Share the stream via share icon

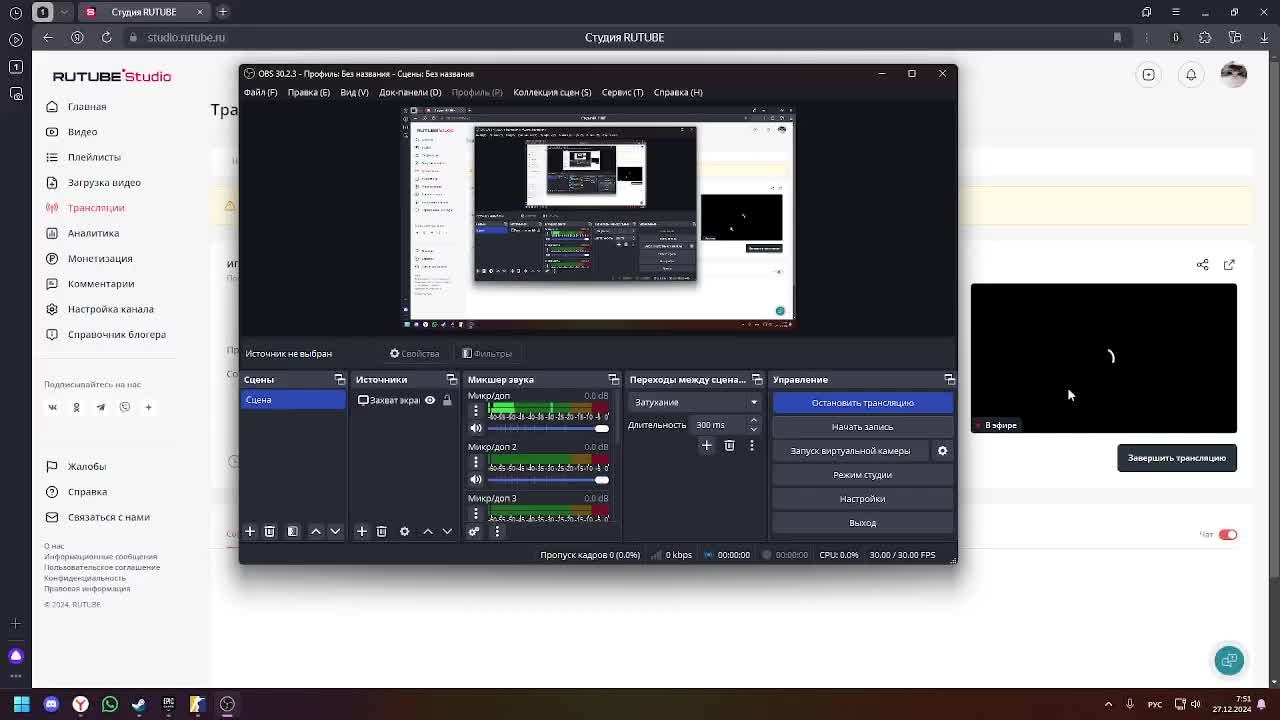[1203, 265]
